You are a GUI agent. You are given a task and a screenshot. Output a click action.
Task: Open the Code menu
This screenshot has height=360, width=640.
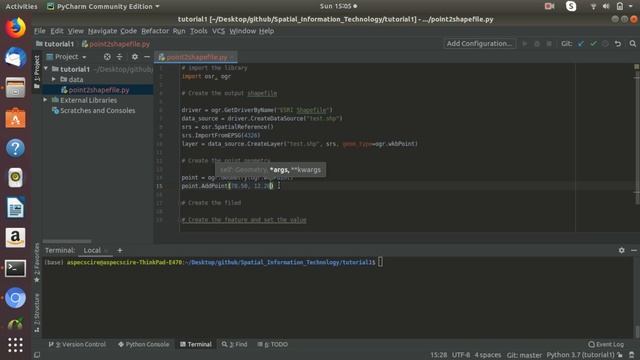pos(129,31)
